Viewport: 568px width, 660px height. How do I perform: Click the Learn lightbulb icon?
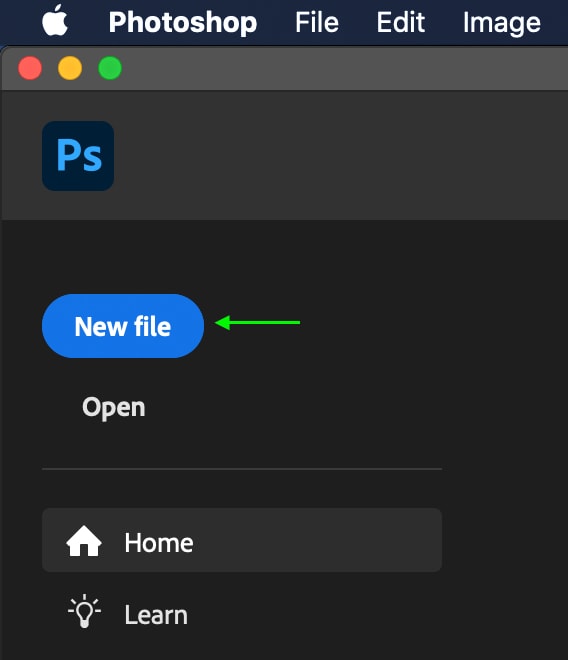tap(84, 611)
